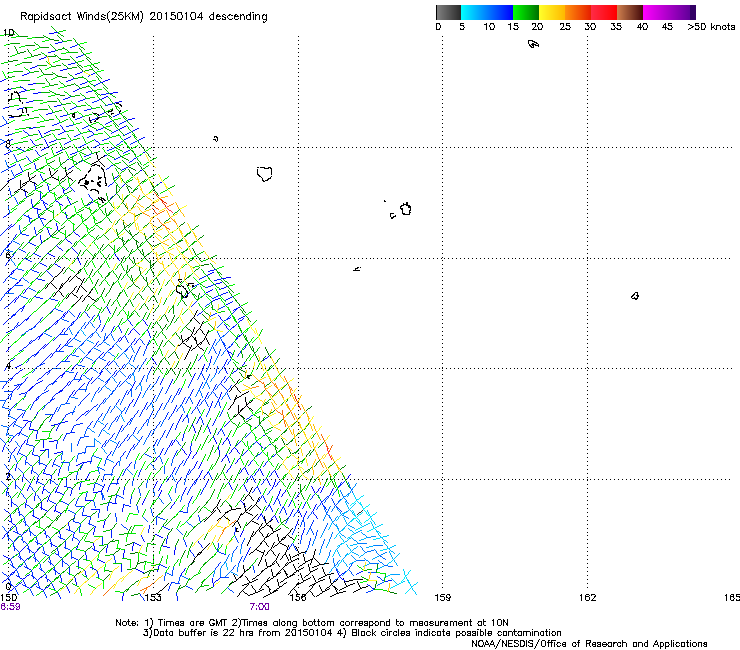
Task: Click the '10' legend tick label
Action: [489, 27]
